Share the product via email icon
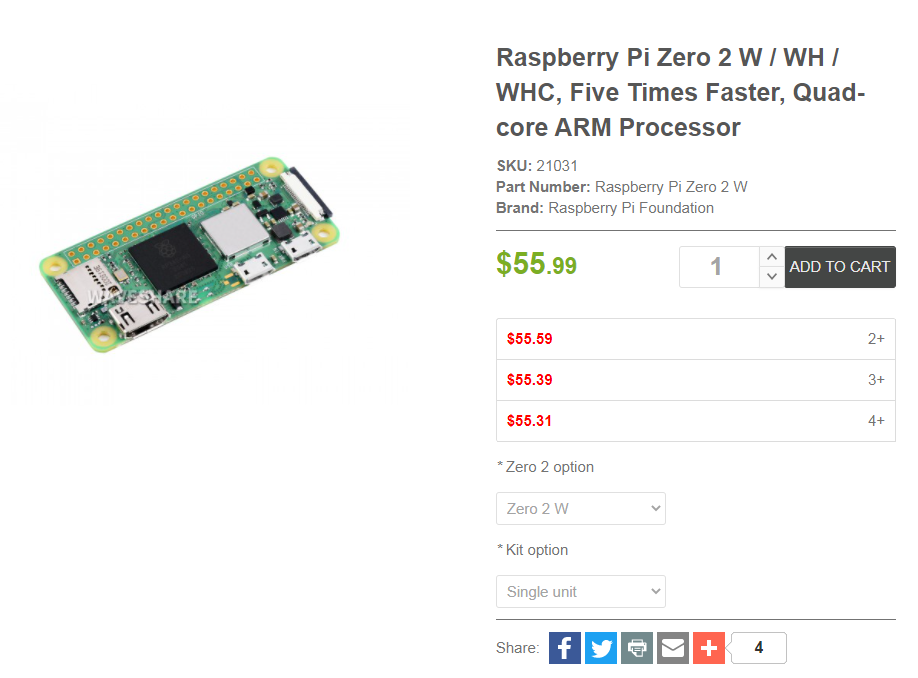This screenshot has height=678, width=918. [x=673, y=648]
